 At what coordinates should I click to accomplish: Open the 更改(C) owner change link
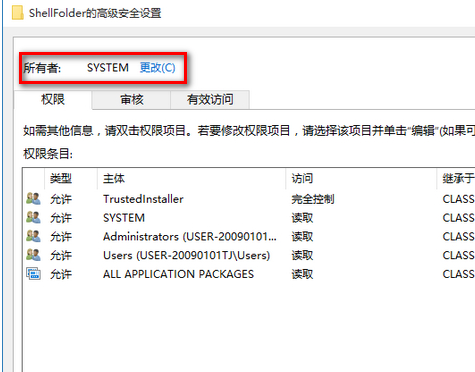[x=157, y=68]
